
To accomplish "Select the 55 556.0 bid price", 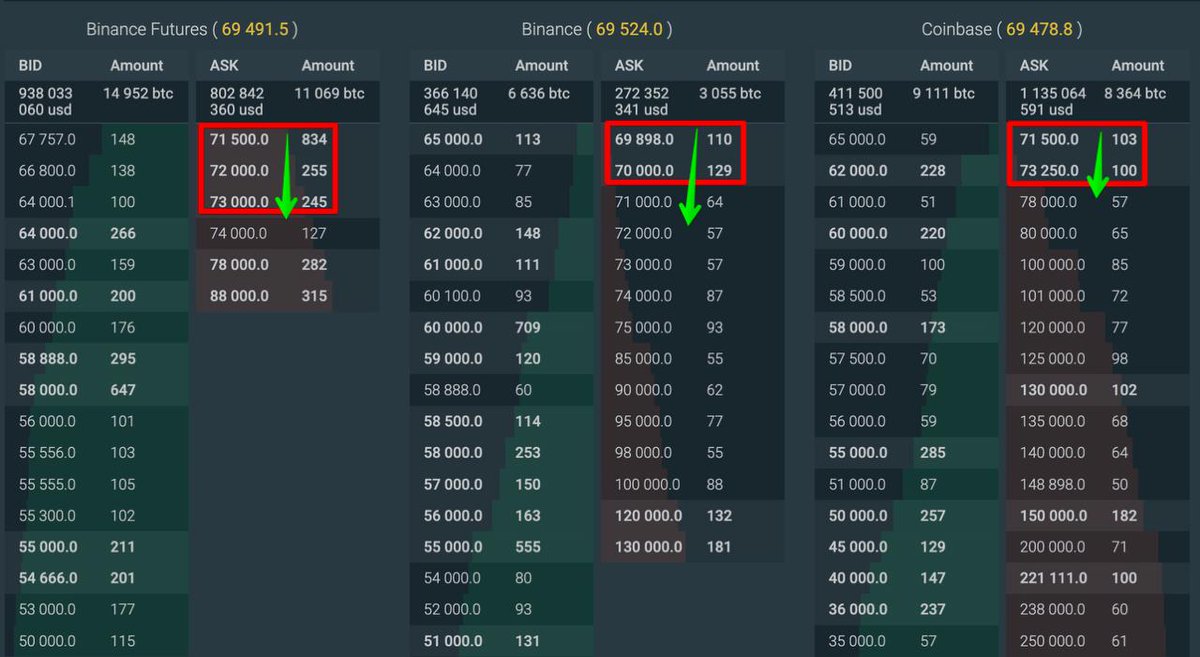I will coord(46,452).
